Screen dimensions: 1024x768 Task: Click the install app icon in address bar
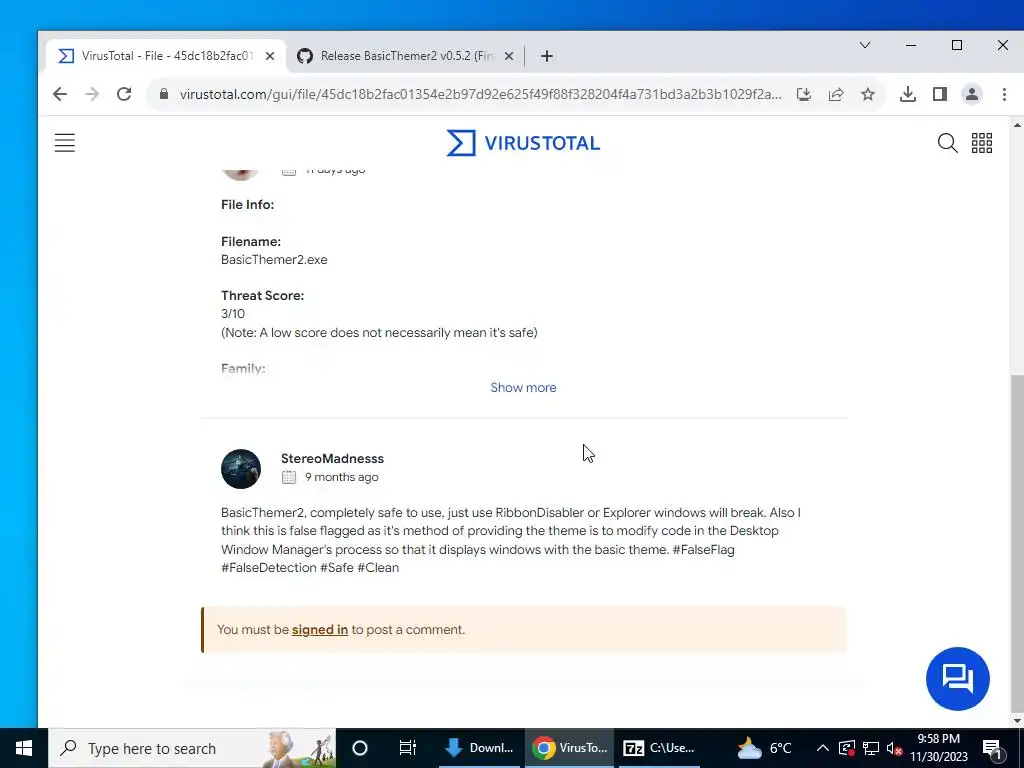(x=804, y=95)
